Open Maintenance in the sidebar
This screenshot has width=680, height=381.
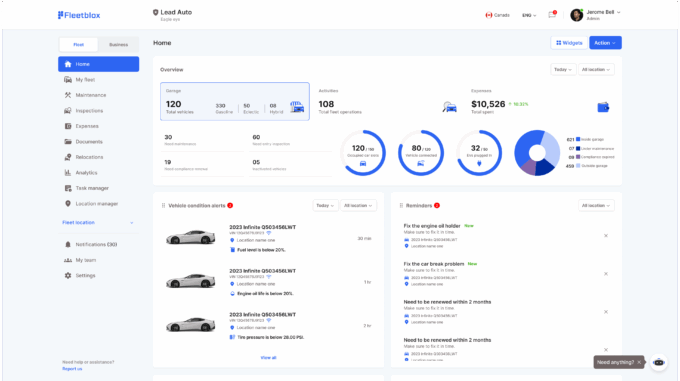[x=98, y=95]
